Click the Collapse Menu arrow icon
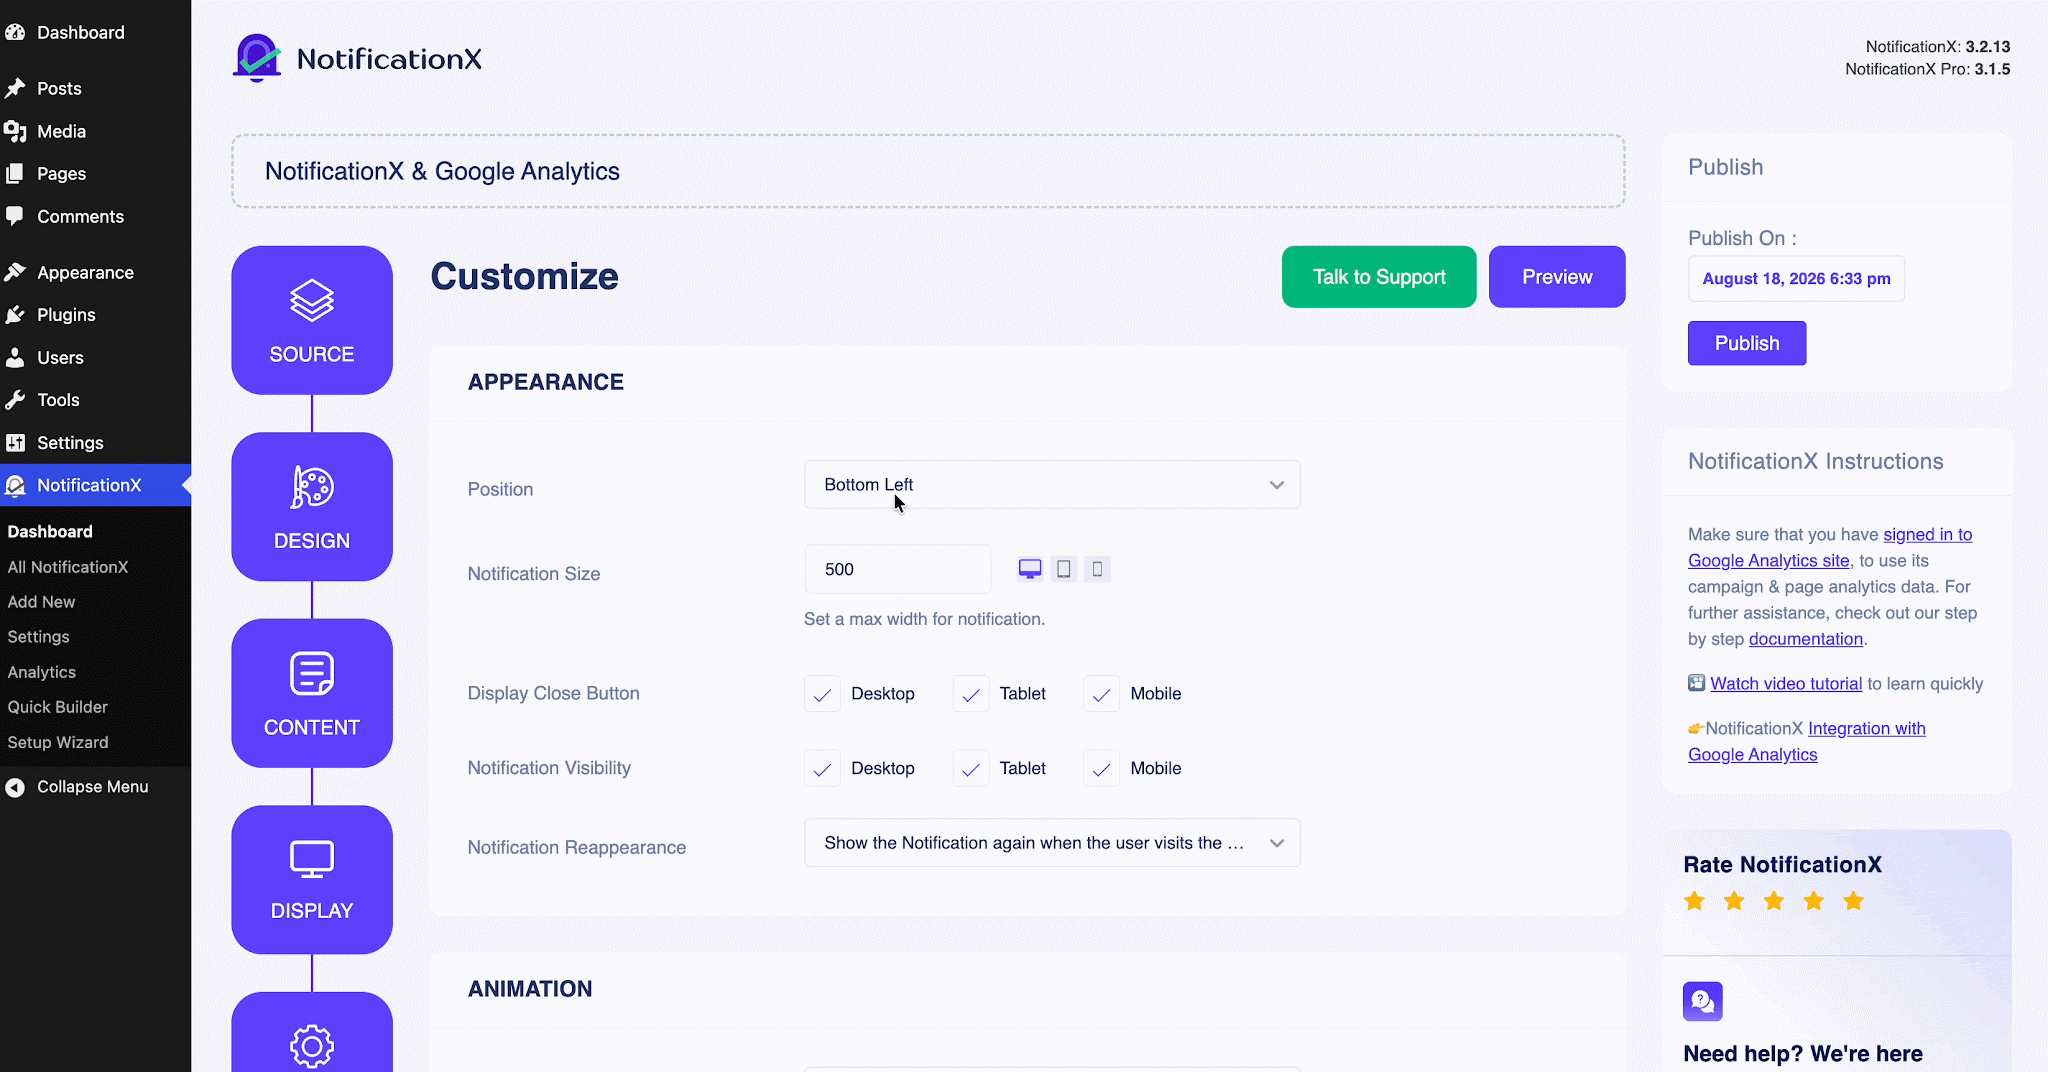 (15, 787)
